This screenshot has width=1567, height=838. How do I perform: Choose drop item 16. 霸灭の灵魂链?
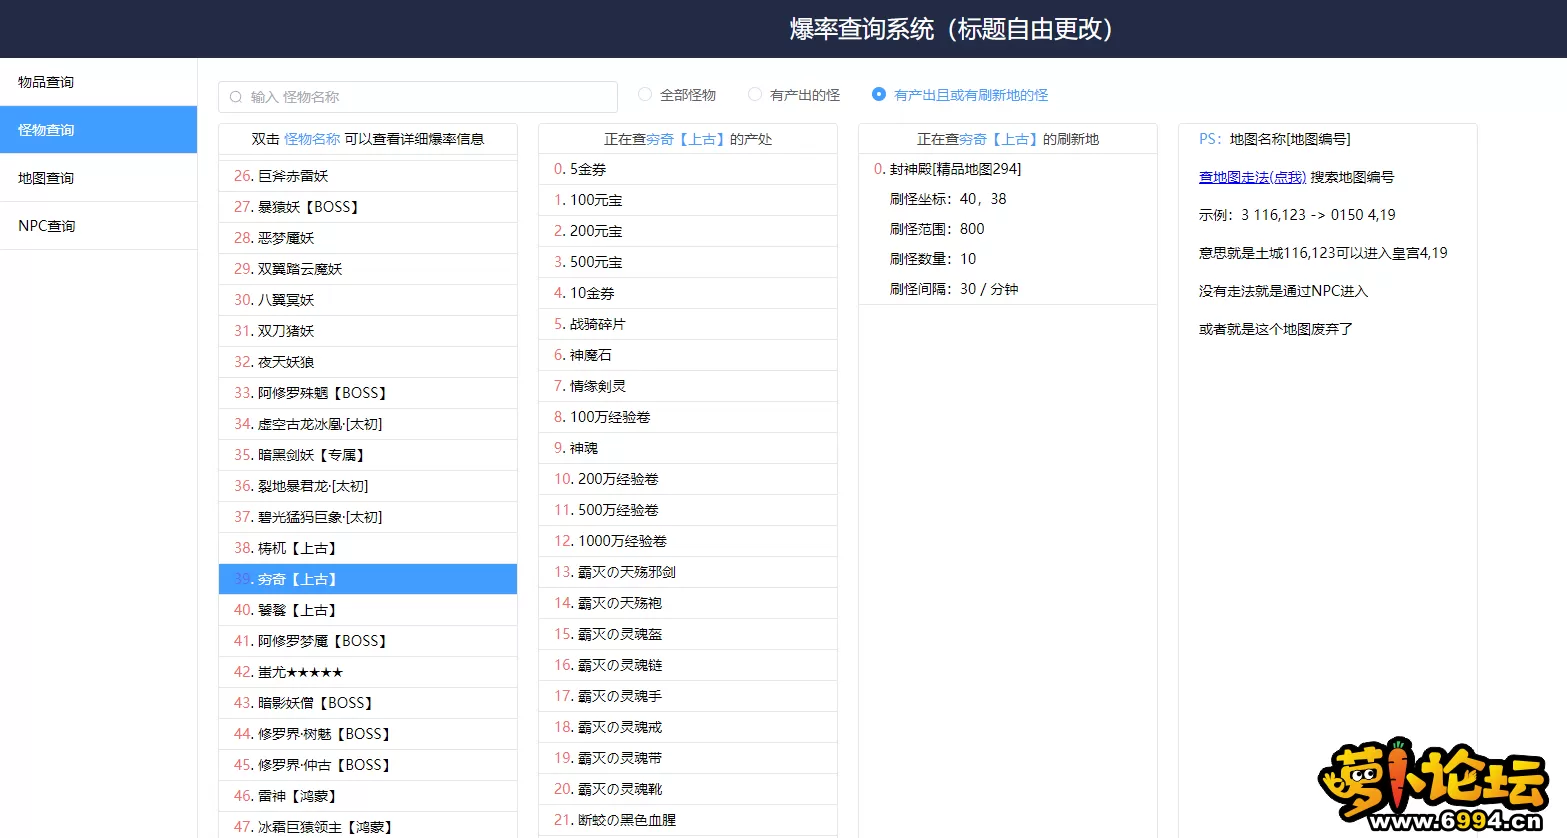pyautogui.click(x=688, y=665)
